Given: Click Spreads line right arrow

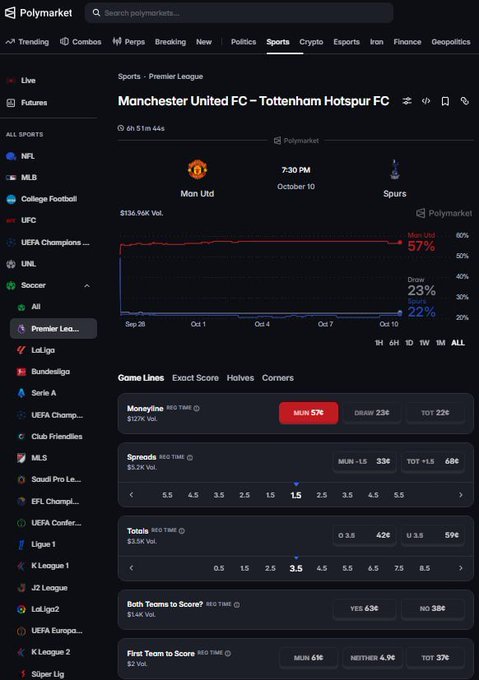Looking at the screenshot, I should pos(461,495).
